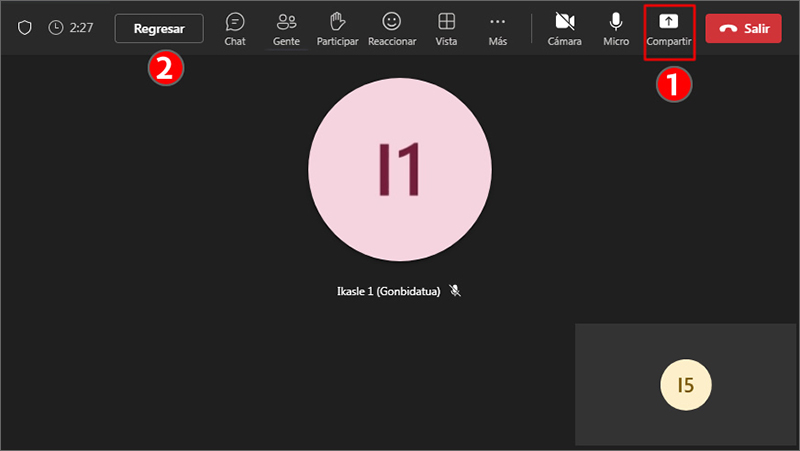Click the large I1 avatar circle
This screenshot has height=451, width=800.
coord(399,170)
